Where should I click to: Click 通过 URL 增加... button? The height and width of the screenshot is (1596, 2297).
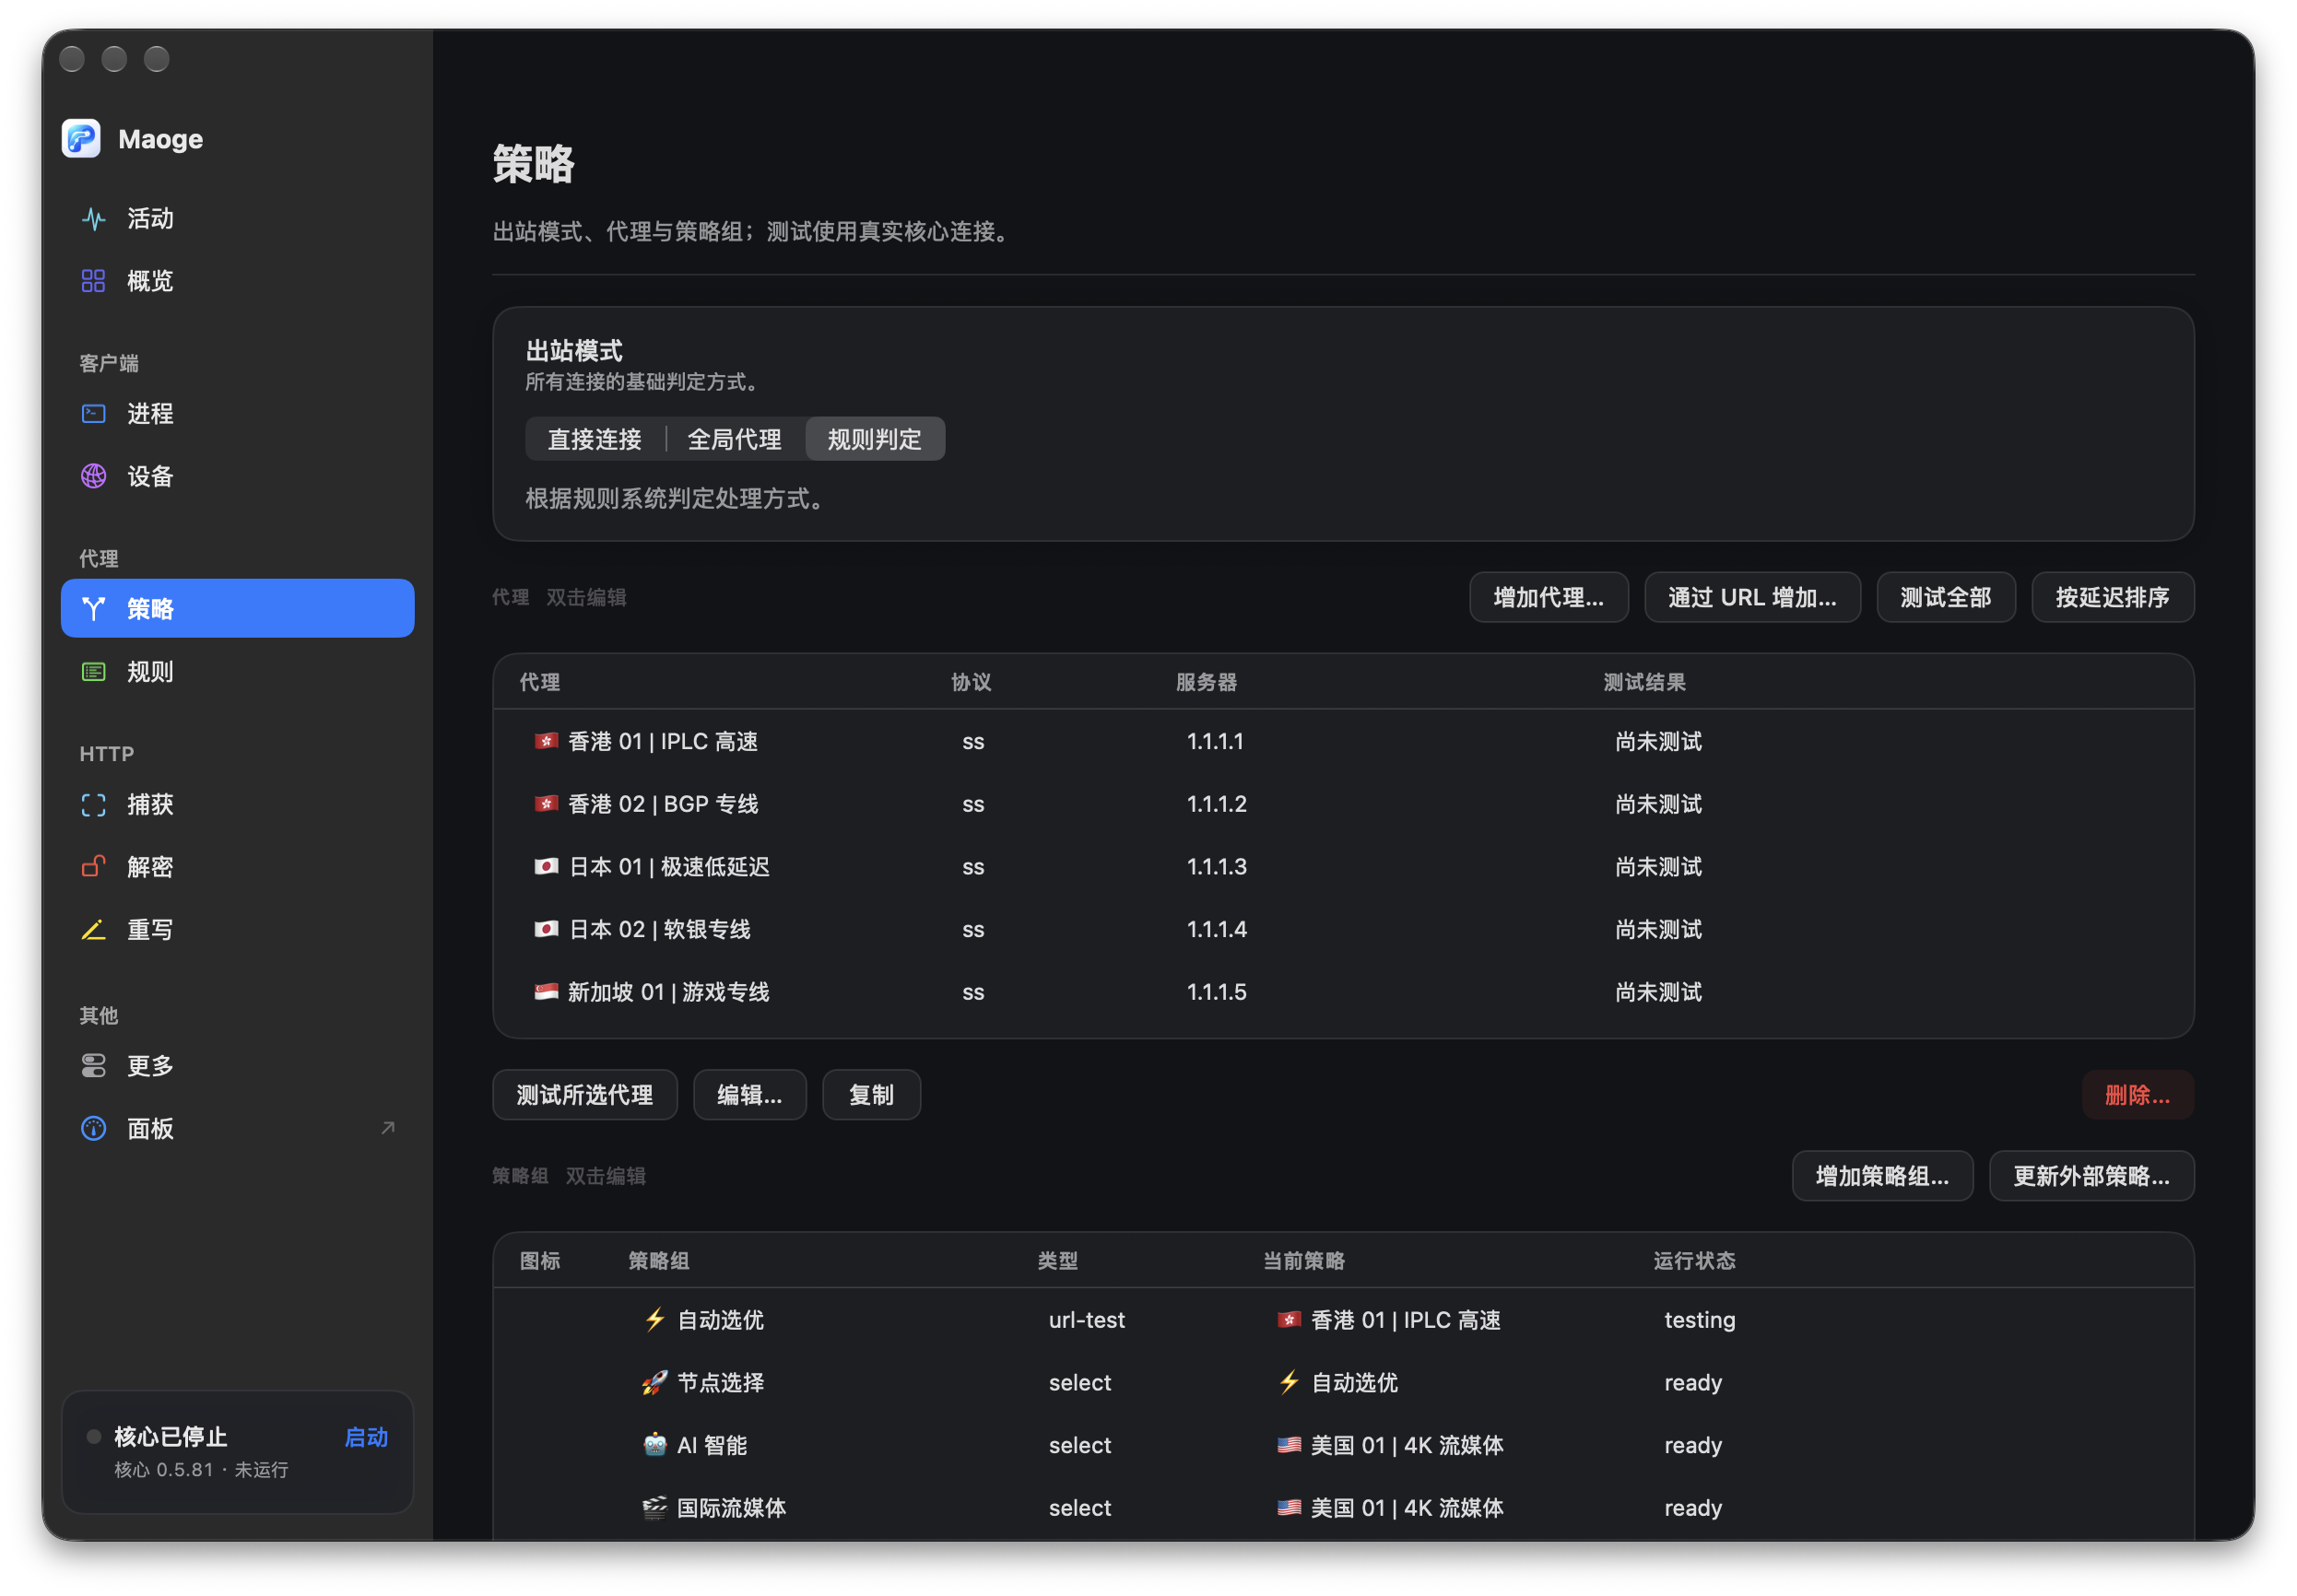click(1752, 597)
